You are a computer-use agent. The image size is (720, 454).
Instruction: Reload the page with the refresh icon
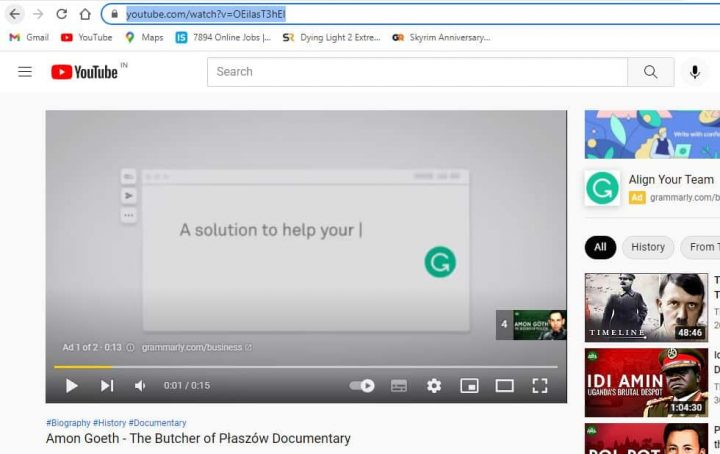tap(62, 14)
